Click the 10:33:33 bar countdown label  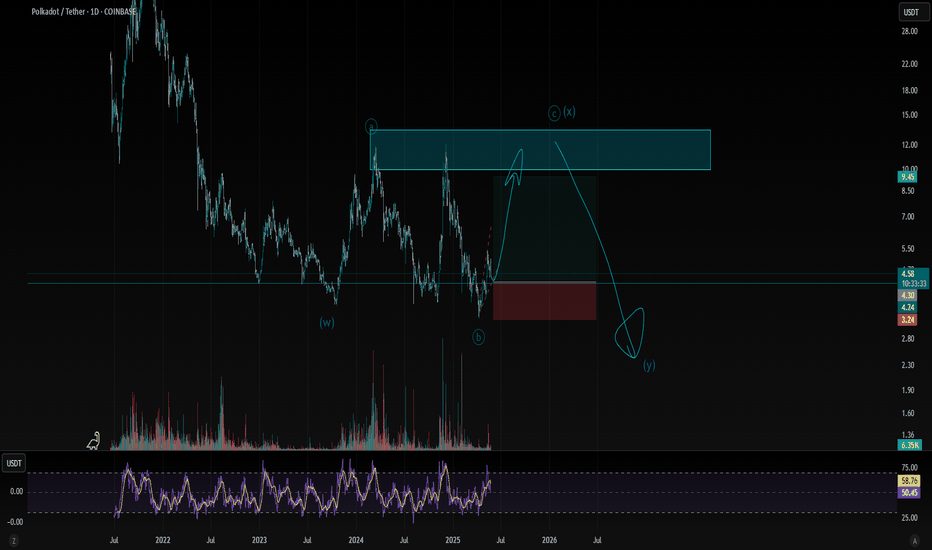point(913,284)
